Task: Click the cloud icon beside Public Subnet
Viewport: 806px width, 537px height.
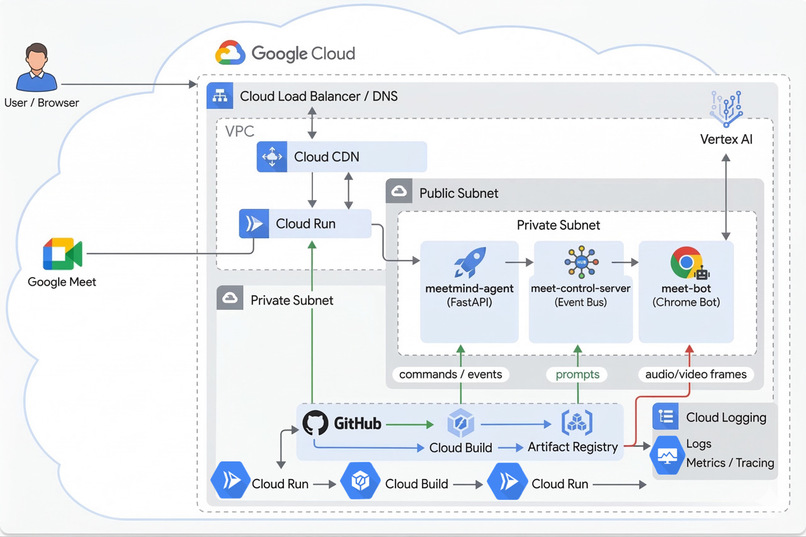Action: [399, 192]
